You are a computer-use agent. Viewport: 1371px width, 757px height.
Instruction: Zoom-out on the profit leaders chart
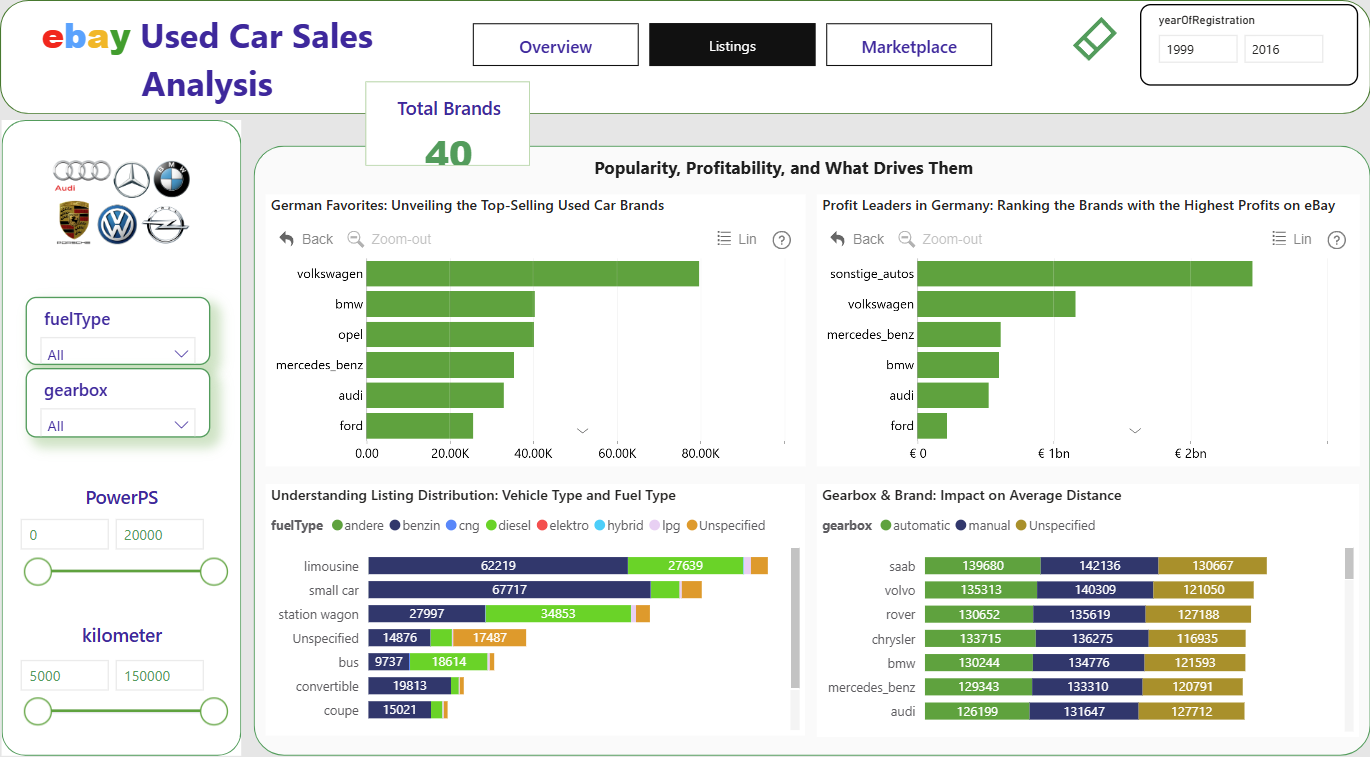(940, 239)
